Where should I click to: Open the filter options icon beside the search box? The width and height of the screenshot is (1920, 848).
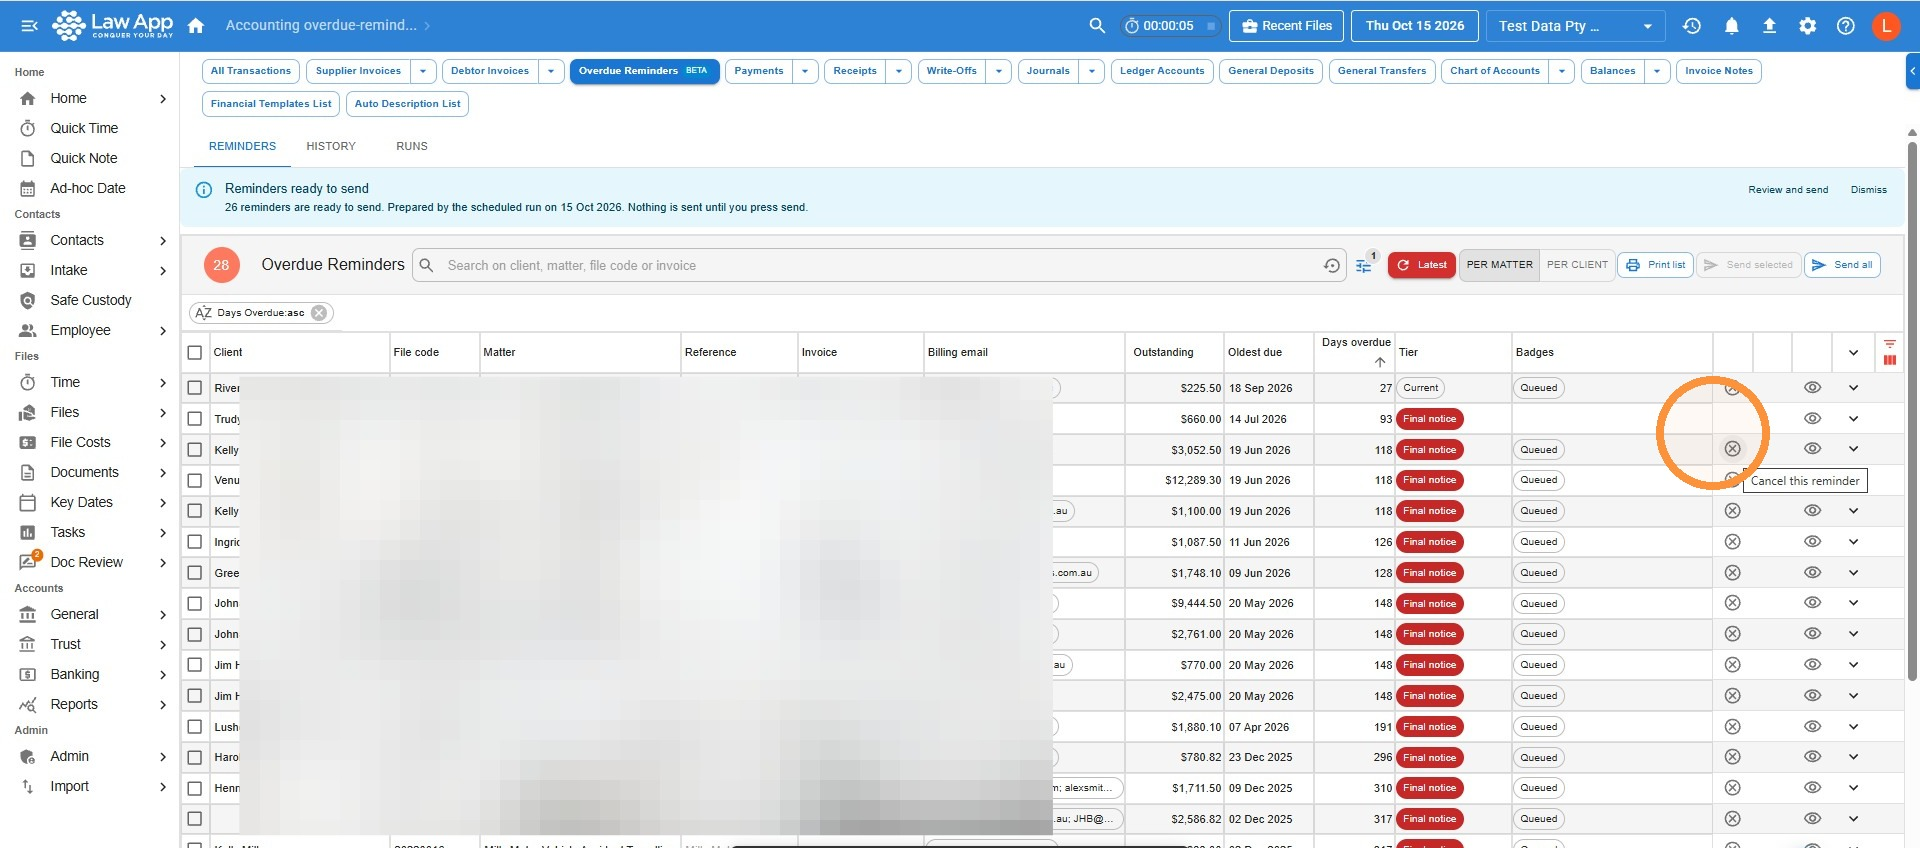tap(1364, 266)
